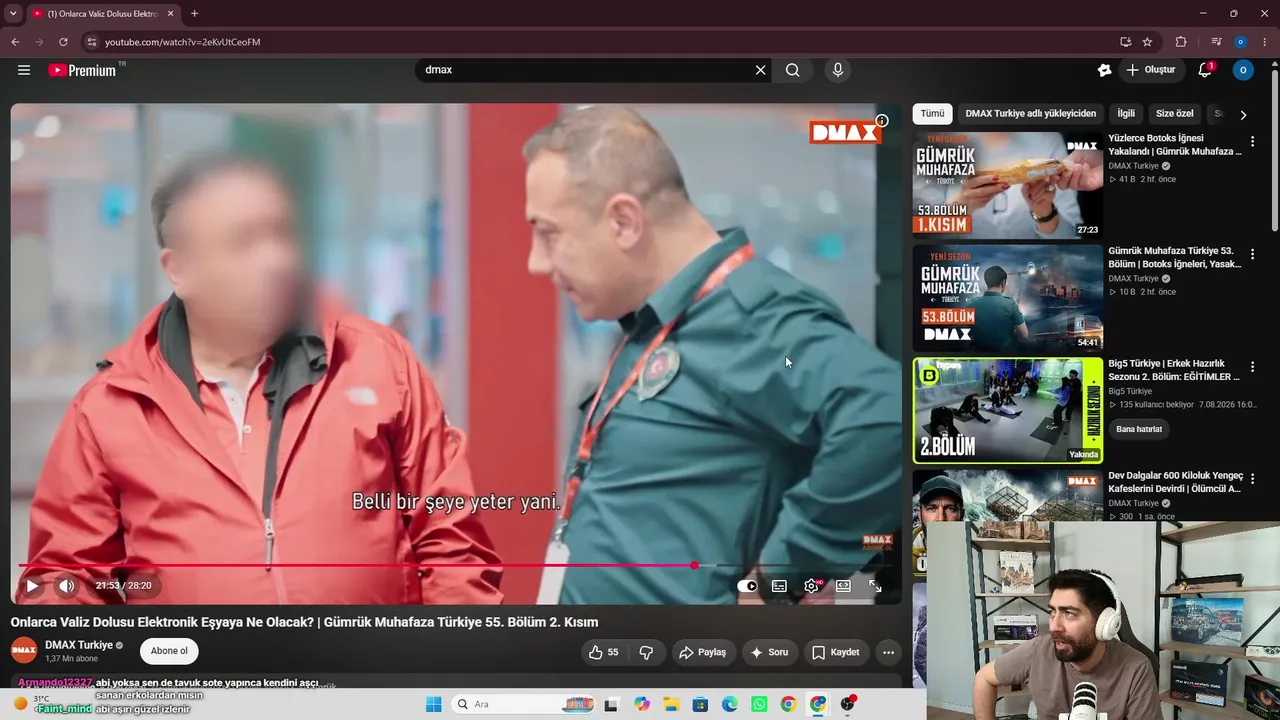Image resolution: width=1280 pixels, height=720 pixels.
Task: Run the search with magnifier button
Action: [x=793, y=70]
